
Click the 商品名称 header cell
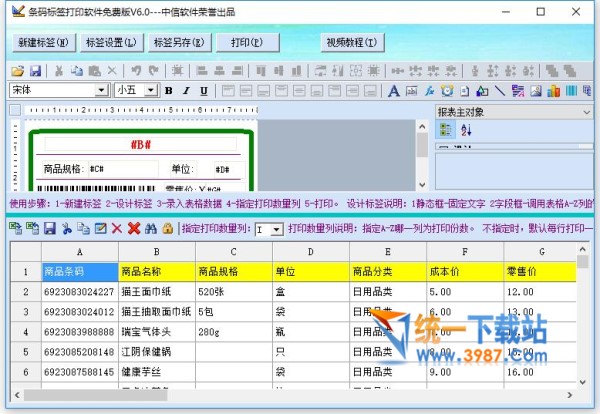click(157, 272)
